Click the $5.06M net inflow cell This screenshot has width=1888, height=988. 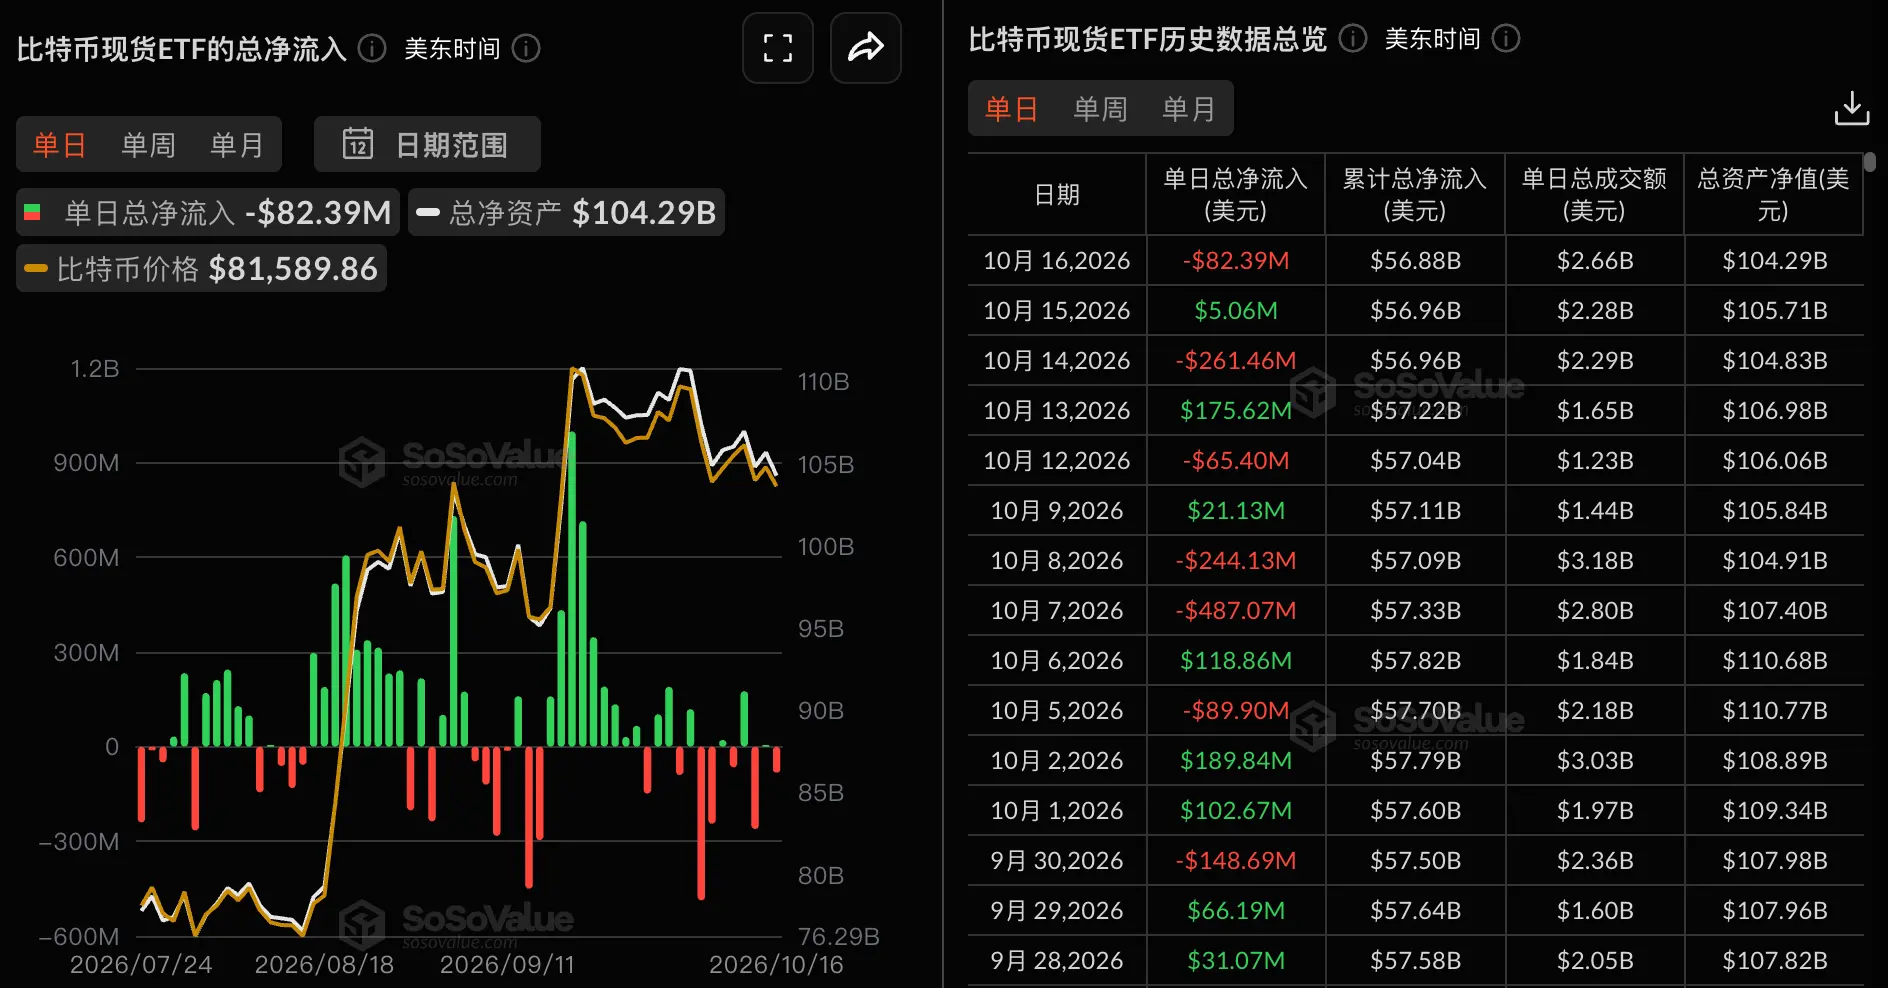1236,310
